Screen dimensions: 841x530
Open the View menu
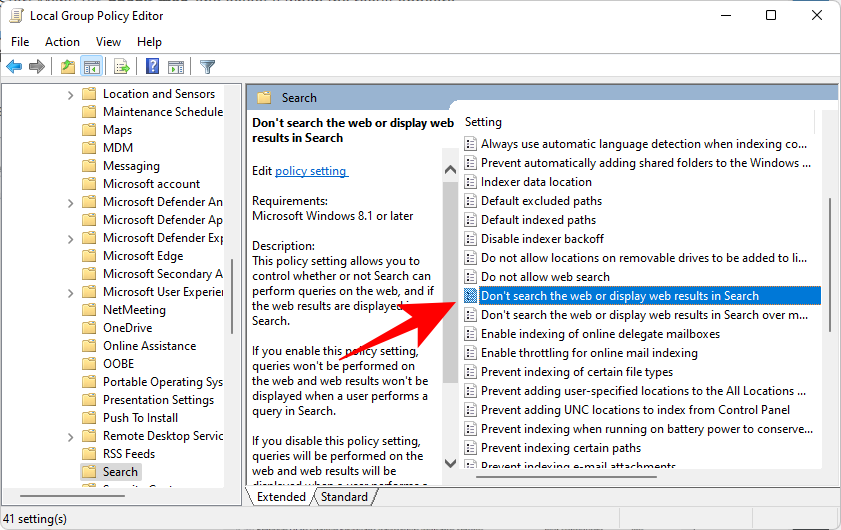[x=108, y=42]
